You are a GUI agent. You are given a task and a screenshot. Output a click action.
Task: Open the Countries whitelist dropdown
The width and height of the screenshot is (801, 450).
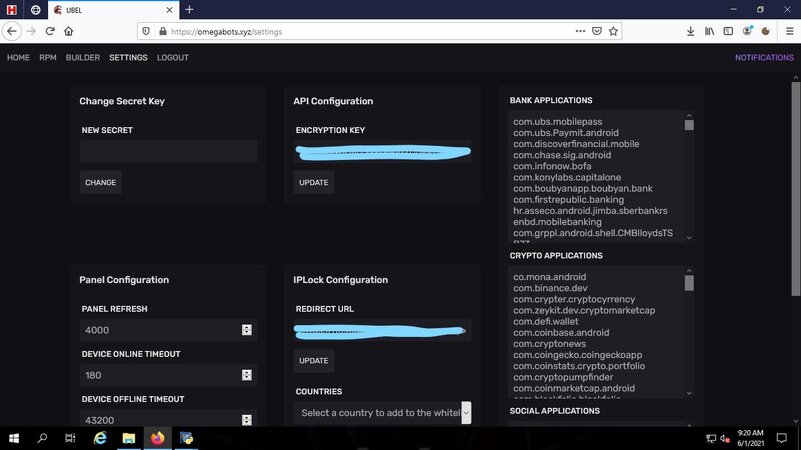383,412
